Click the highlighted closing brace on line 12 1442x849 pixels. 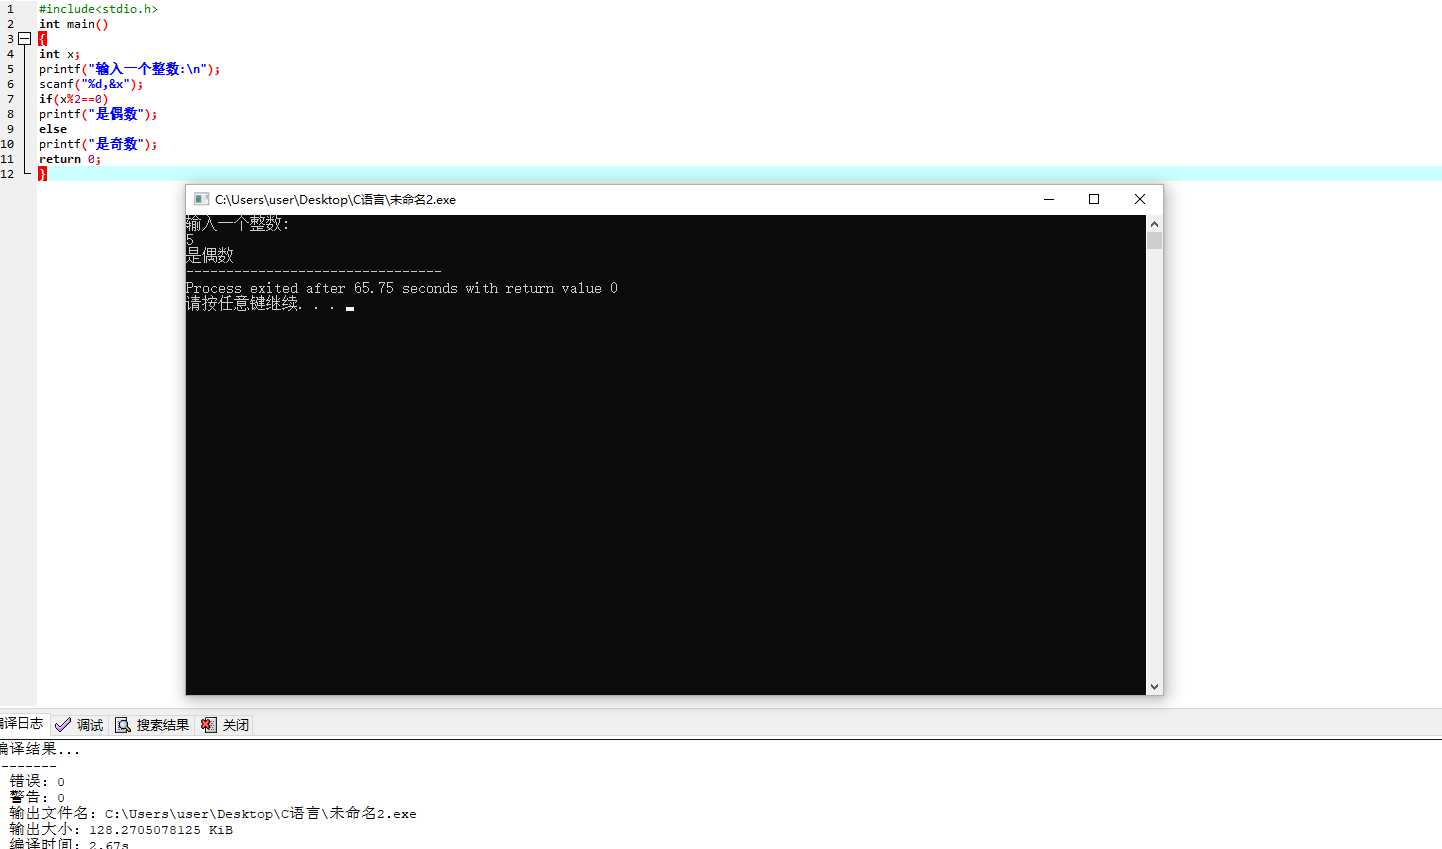point(42,174)
